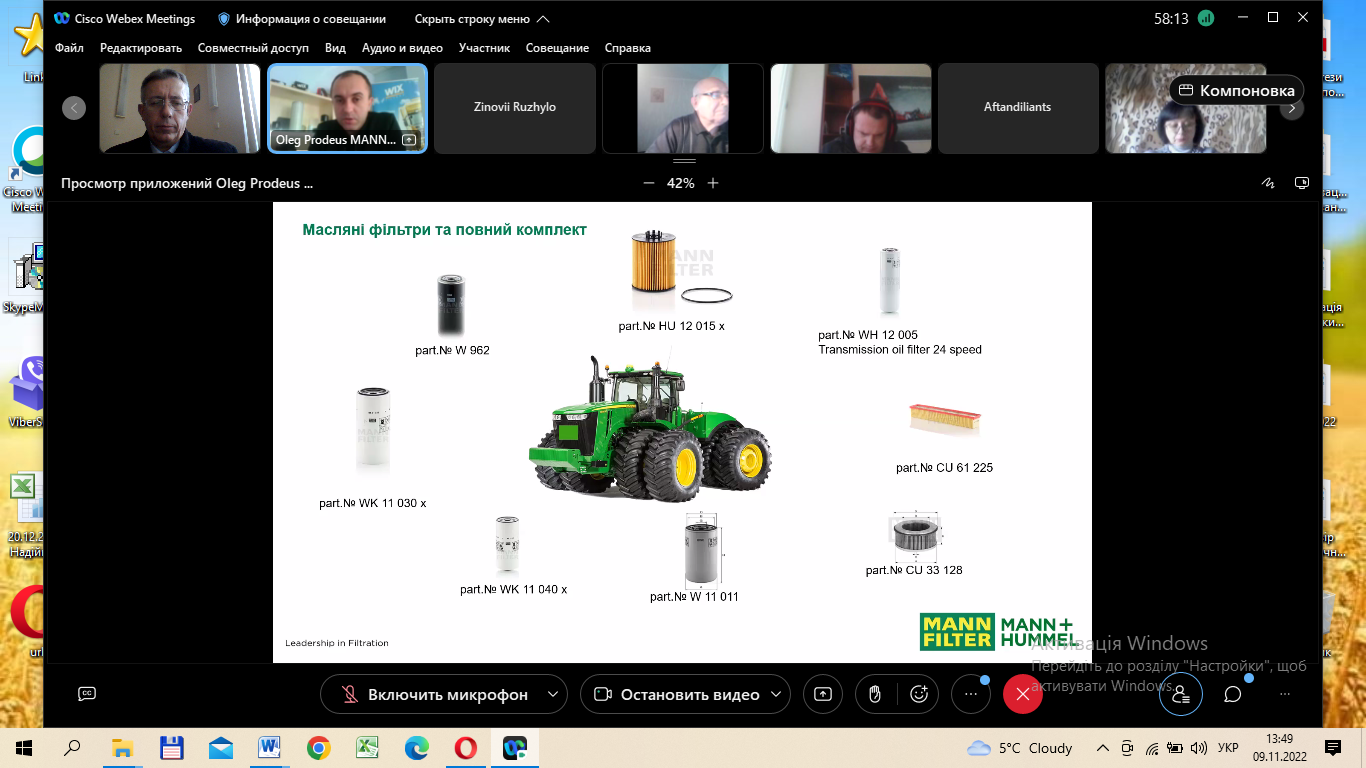Select Oleg Prodeus video thumbnail
Image resolution: width=1366 pixels, height=768 pixels.
[x=348, y=108]
